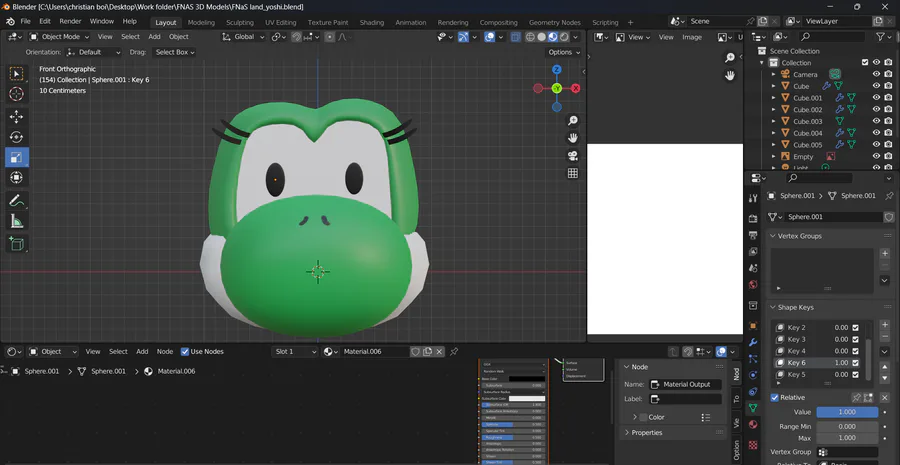The width and height of the screenshot is (900, 465).
Task: Open the Add menu in the 3D viewport header
Action: pyautogui.click(x=154, y=37)
